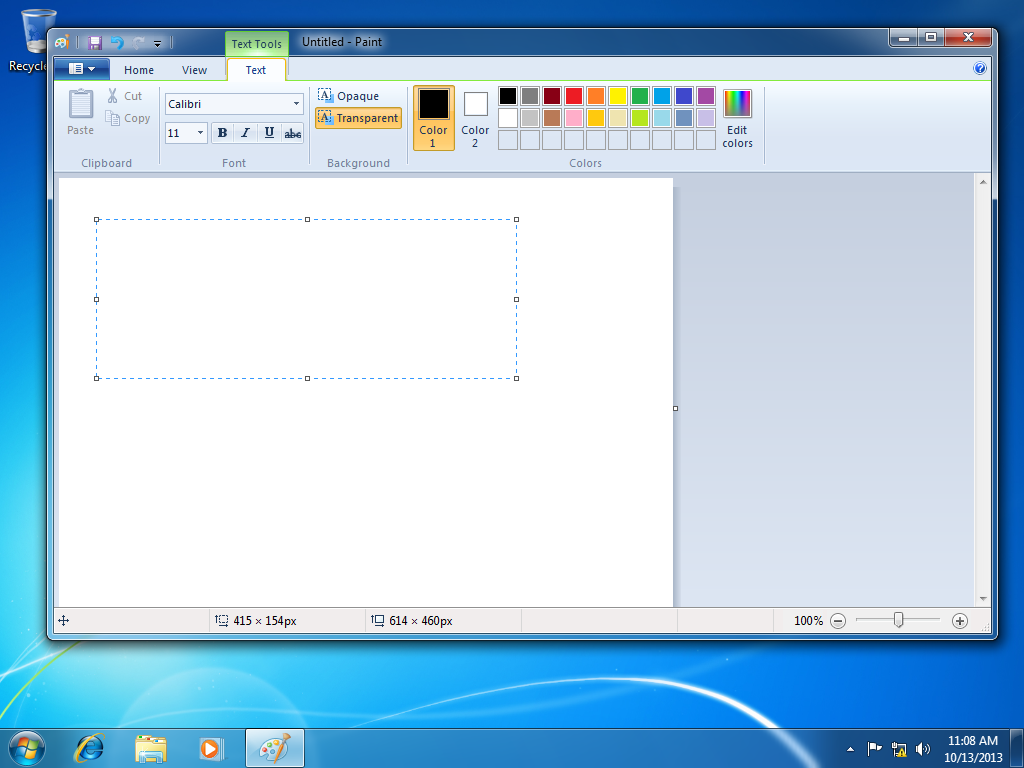
Task: Open Edit colors dialog
Action: click(737, 118)
